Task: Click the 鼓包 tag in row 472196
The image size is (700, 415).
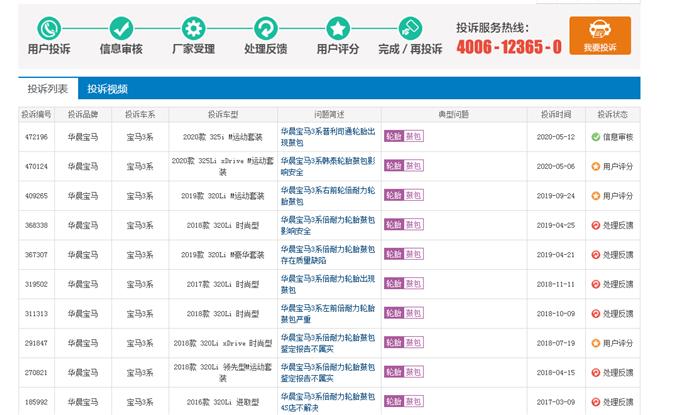Action: click(x=413, y=136)
